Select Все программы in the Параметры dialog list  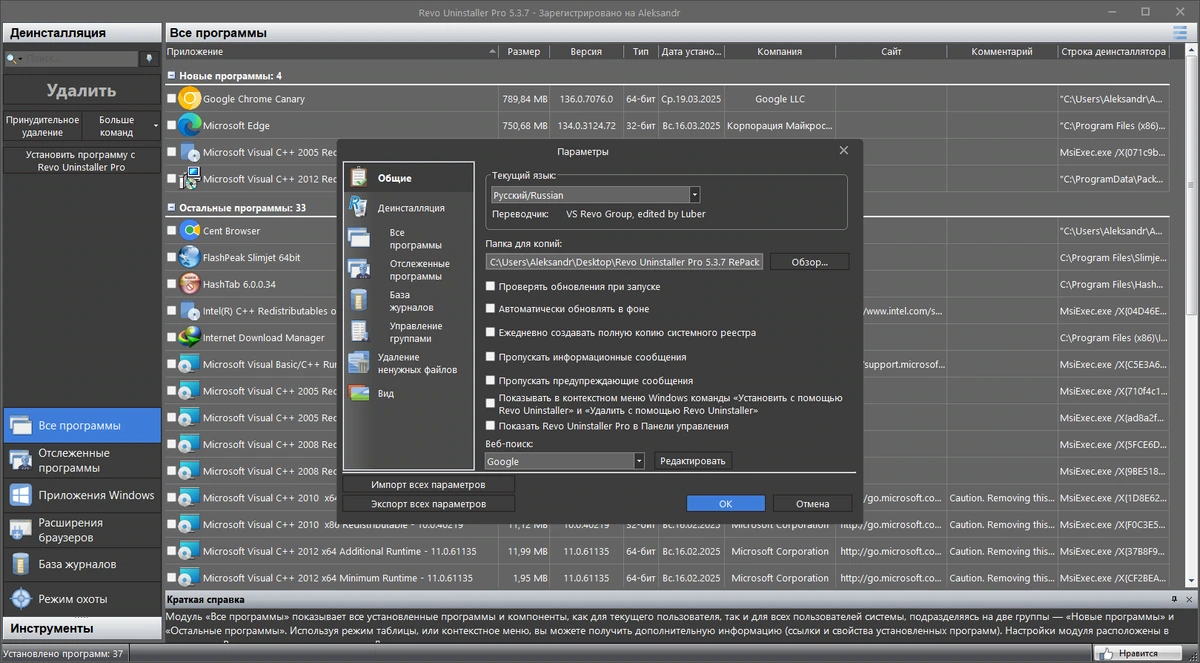click(x=408, y=239)
